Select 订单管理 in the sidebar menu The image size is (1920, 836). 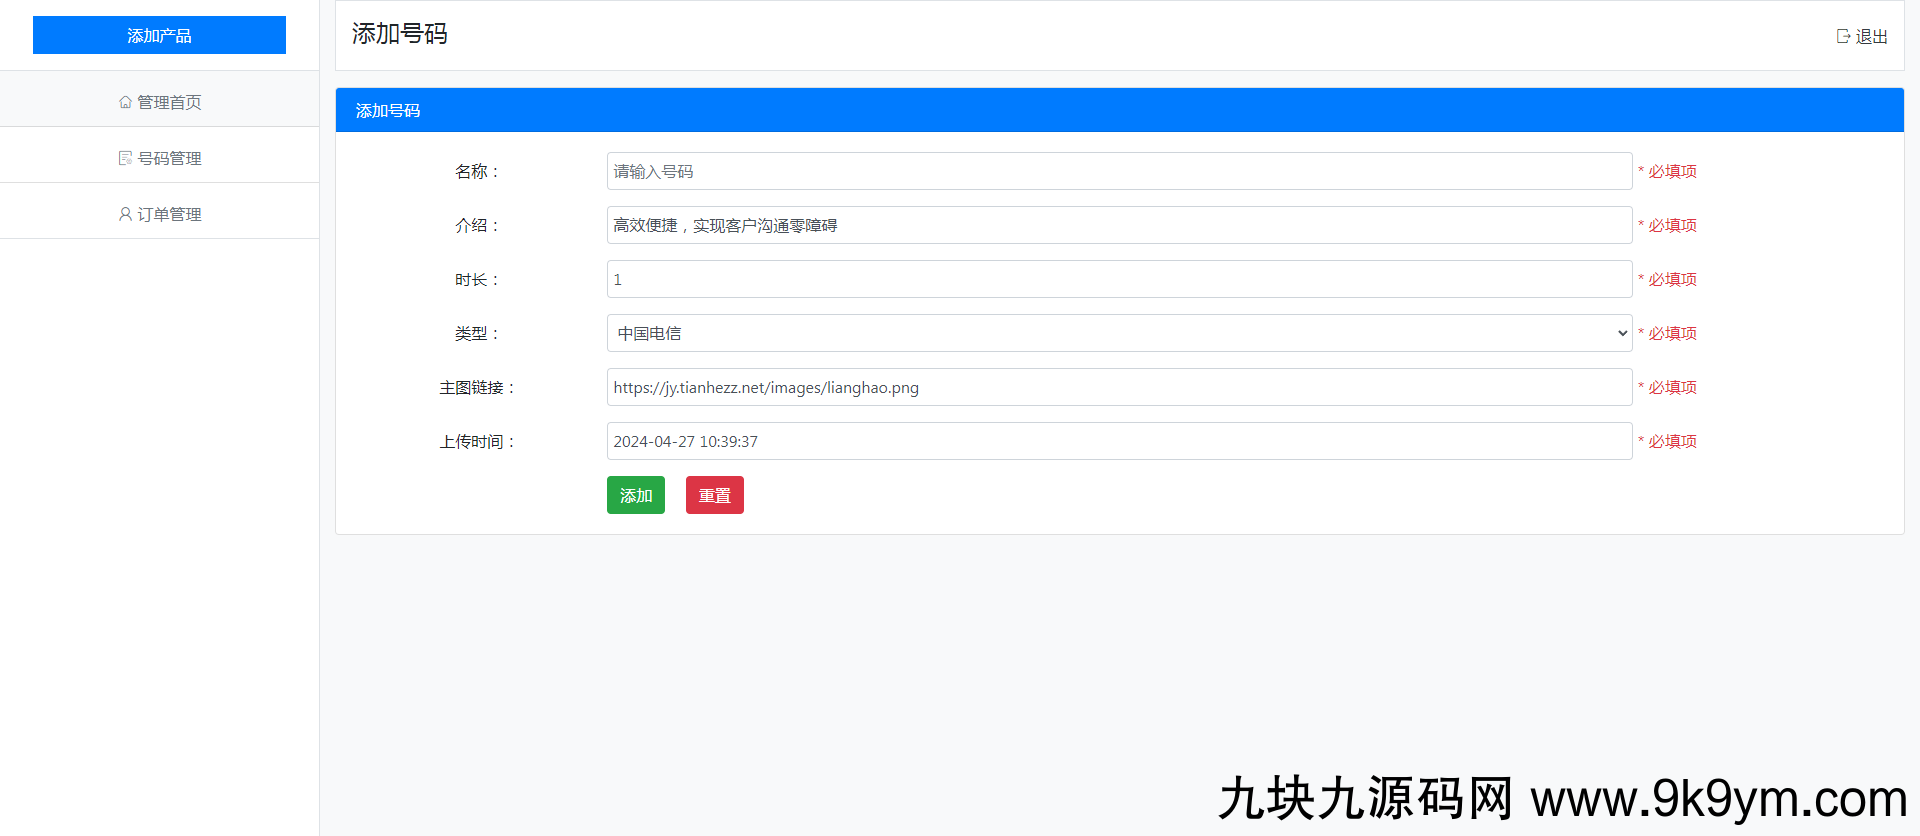coord(169,214)
